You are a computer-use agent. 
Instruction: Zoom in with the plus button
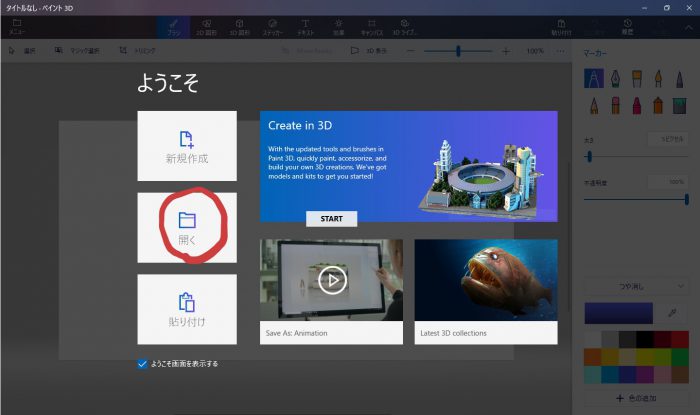(x=505, y=51)
